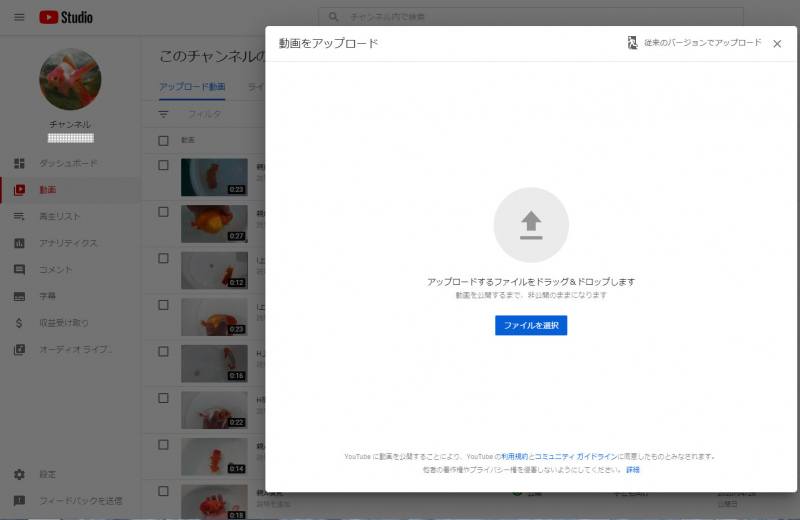The height and width of the screenshot is (520, 800).
Task: Open the hamburger navigation menu
Action: pyautogui.click(x=19, y=17)
